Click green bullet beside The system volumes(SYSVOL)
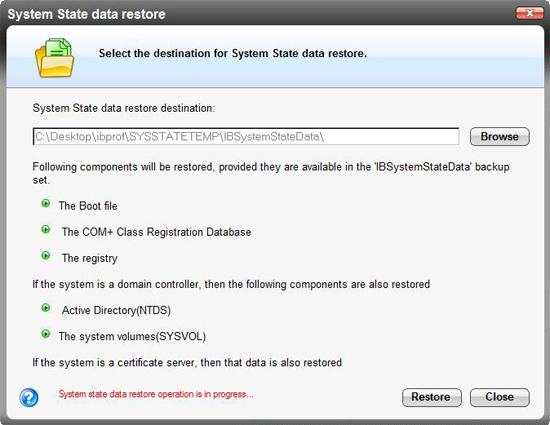Viewport: 550px width, 425px height. coord(46,333)
